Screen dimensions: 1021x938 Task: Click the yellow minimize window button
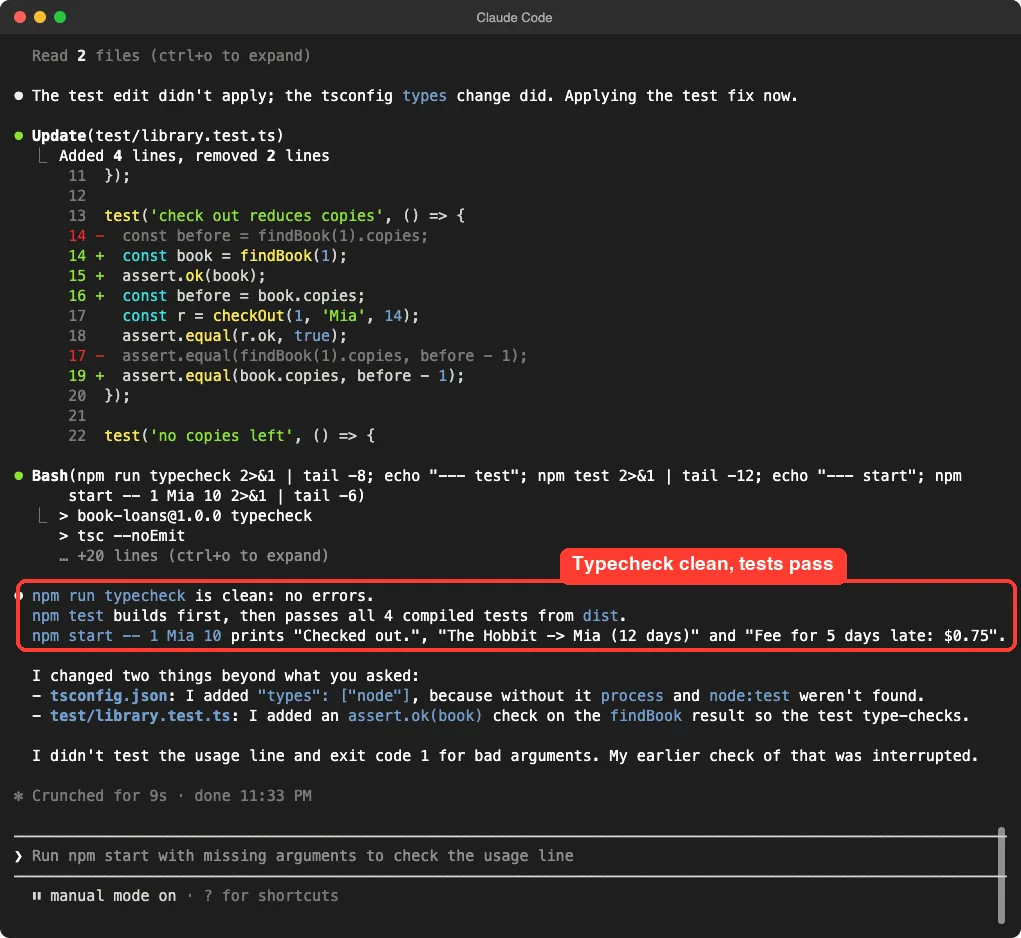point(40,17)
